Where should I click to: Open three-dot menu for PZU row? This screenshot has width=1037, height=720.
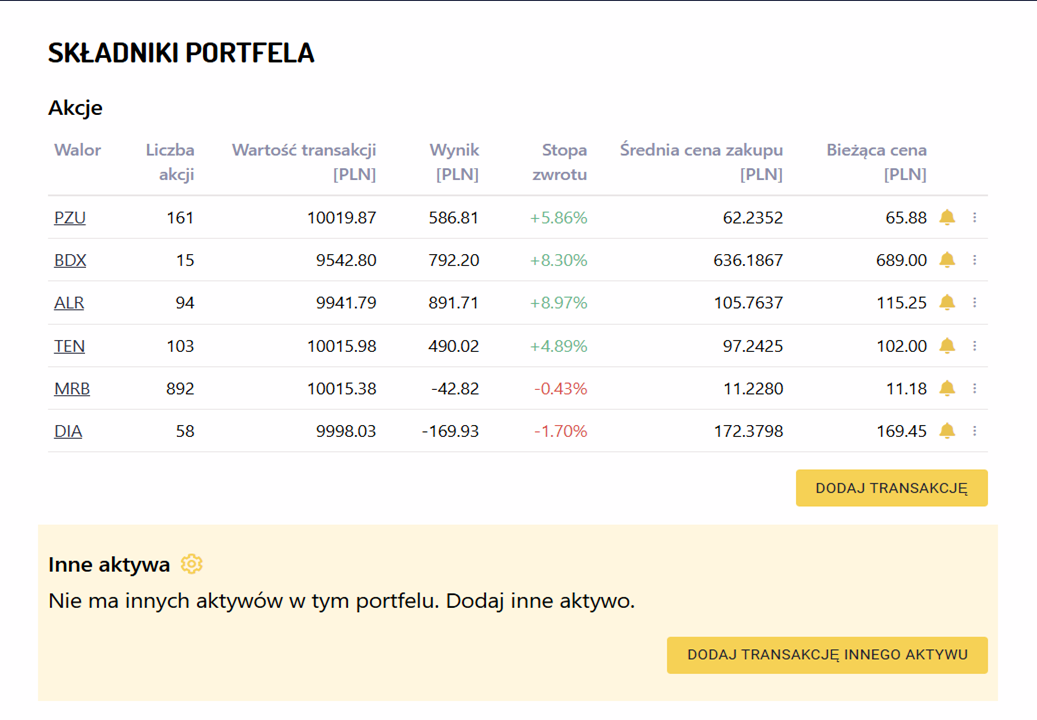point(975,217)
